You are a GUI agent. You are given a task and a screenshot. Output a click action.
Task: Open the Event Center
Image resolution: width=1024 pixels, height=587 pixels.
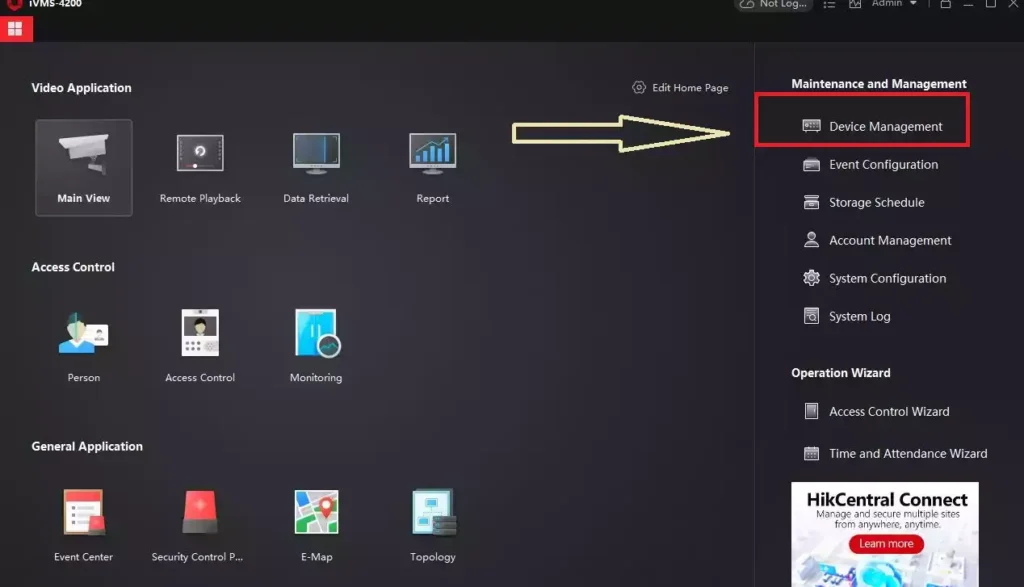[x=84, y=525]
